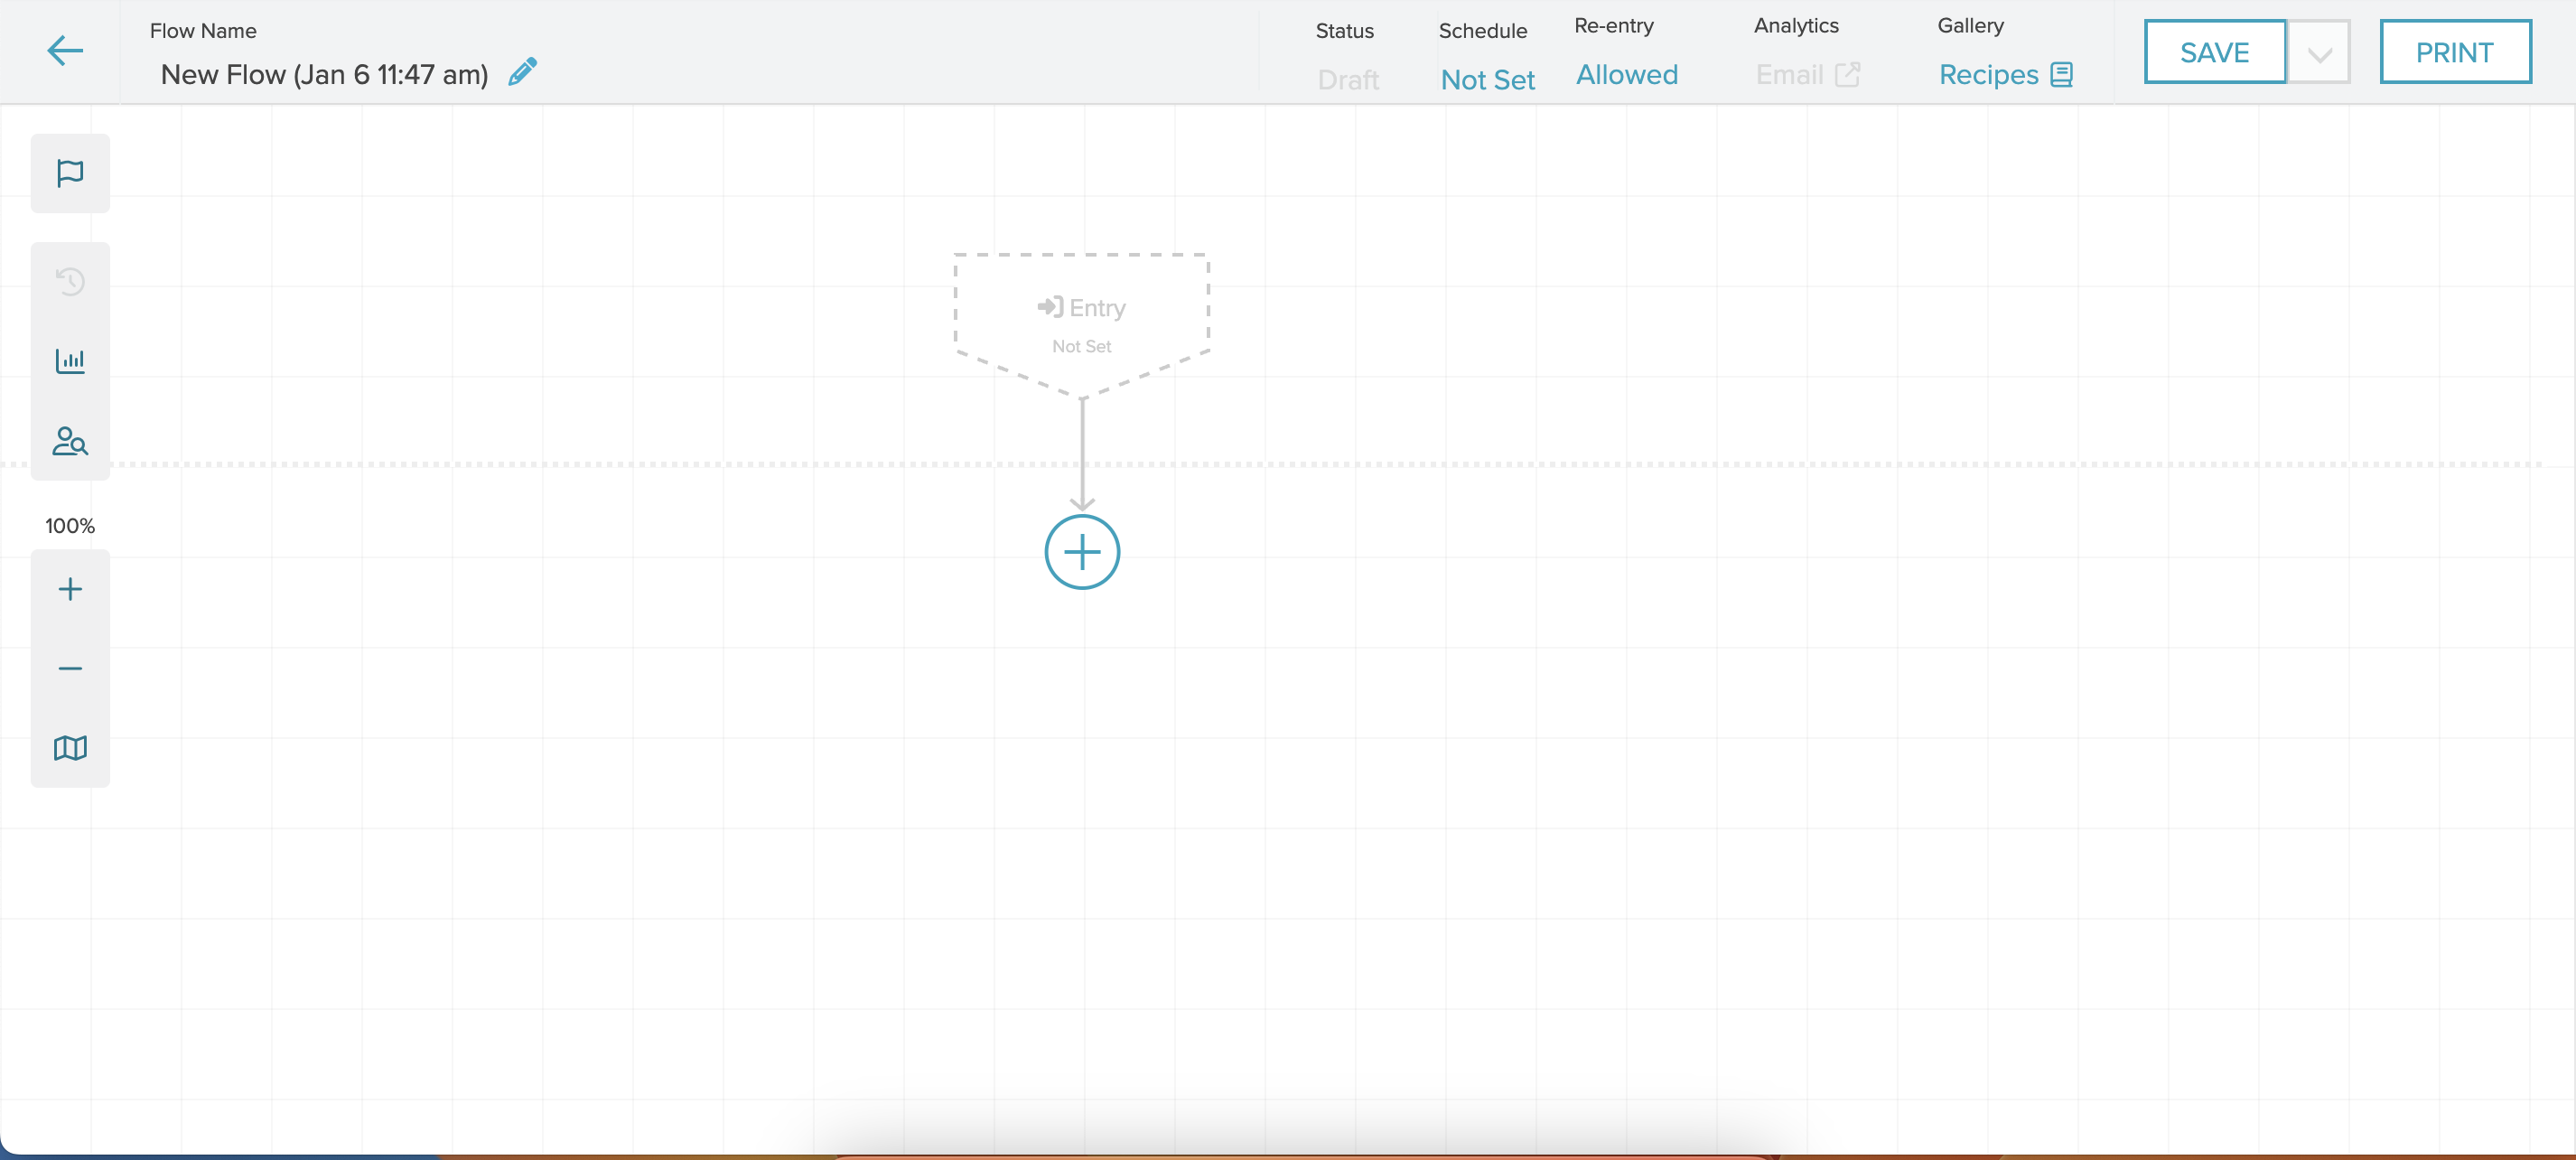Viewport: 2576px width, 1160px height.
Task: Click the Draft status label
Action: point(1348,80)
